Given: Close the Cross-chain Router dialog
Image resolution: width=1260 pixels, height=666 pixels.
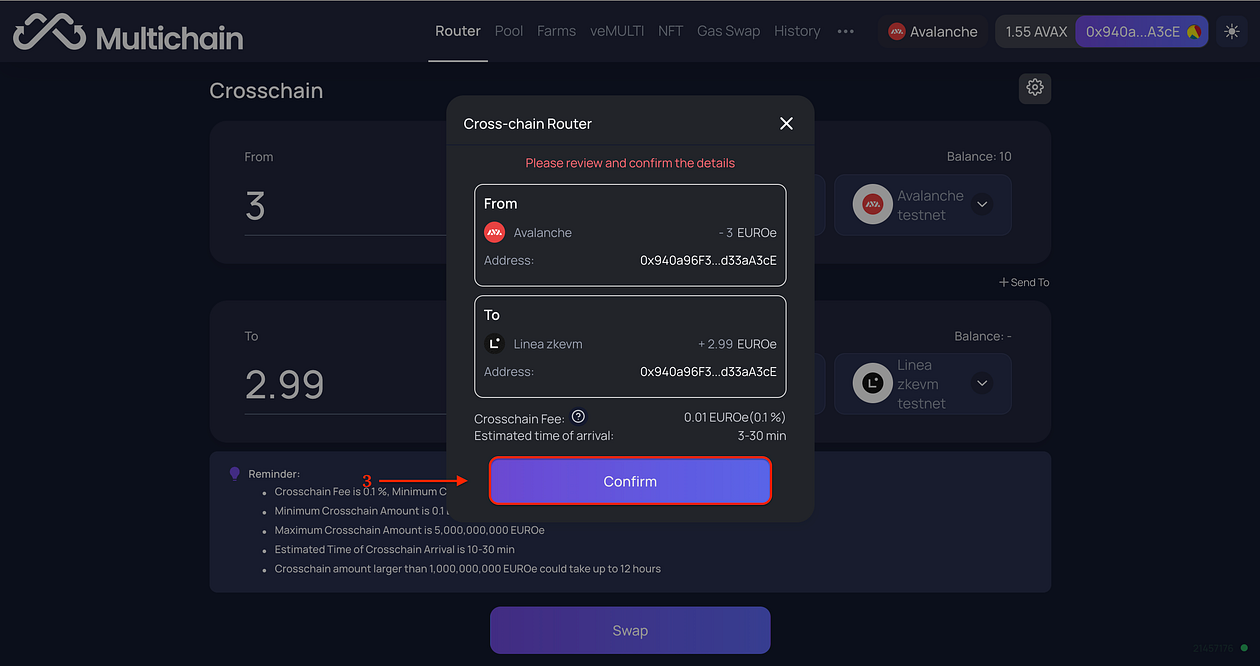Looking at the screenshot, I should click(x=786, y=123).
